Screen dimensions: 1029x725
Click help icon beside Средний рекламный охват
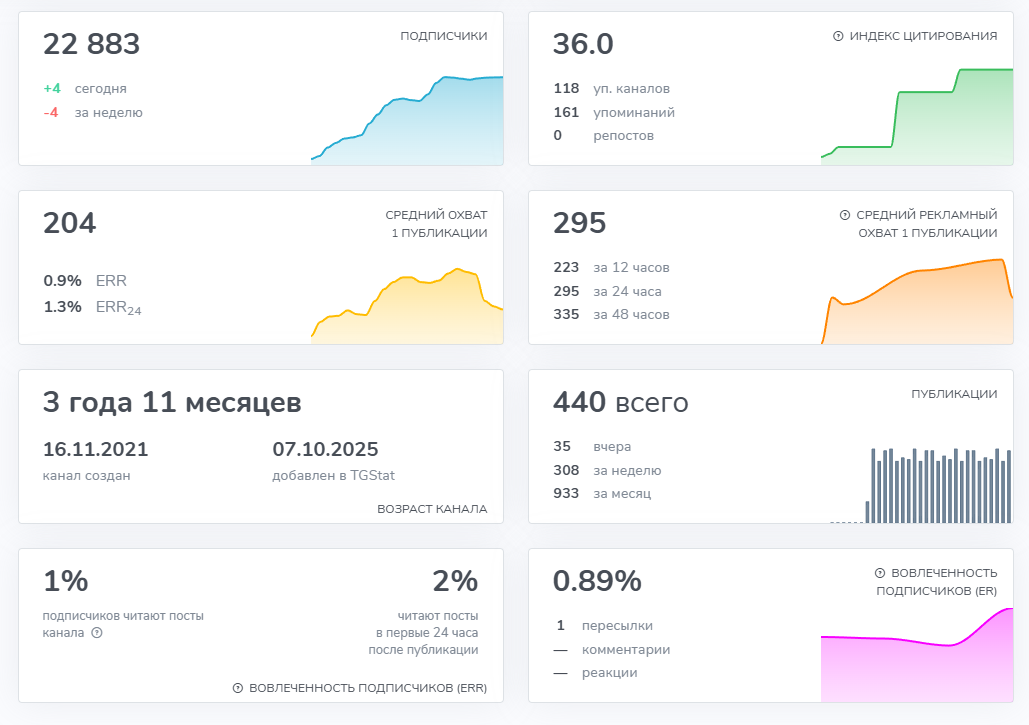(x=844, y=215)
